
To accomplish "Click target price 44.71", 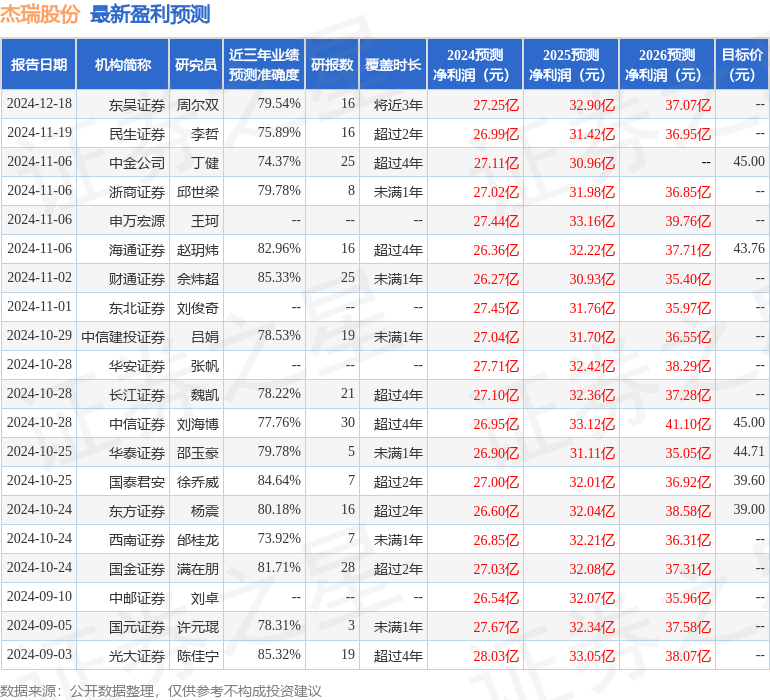I will (x=749, y=451).
